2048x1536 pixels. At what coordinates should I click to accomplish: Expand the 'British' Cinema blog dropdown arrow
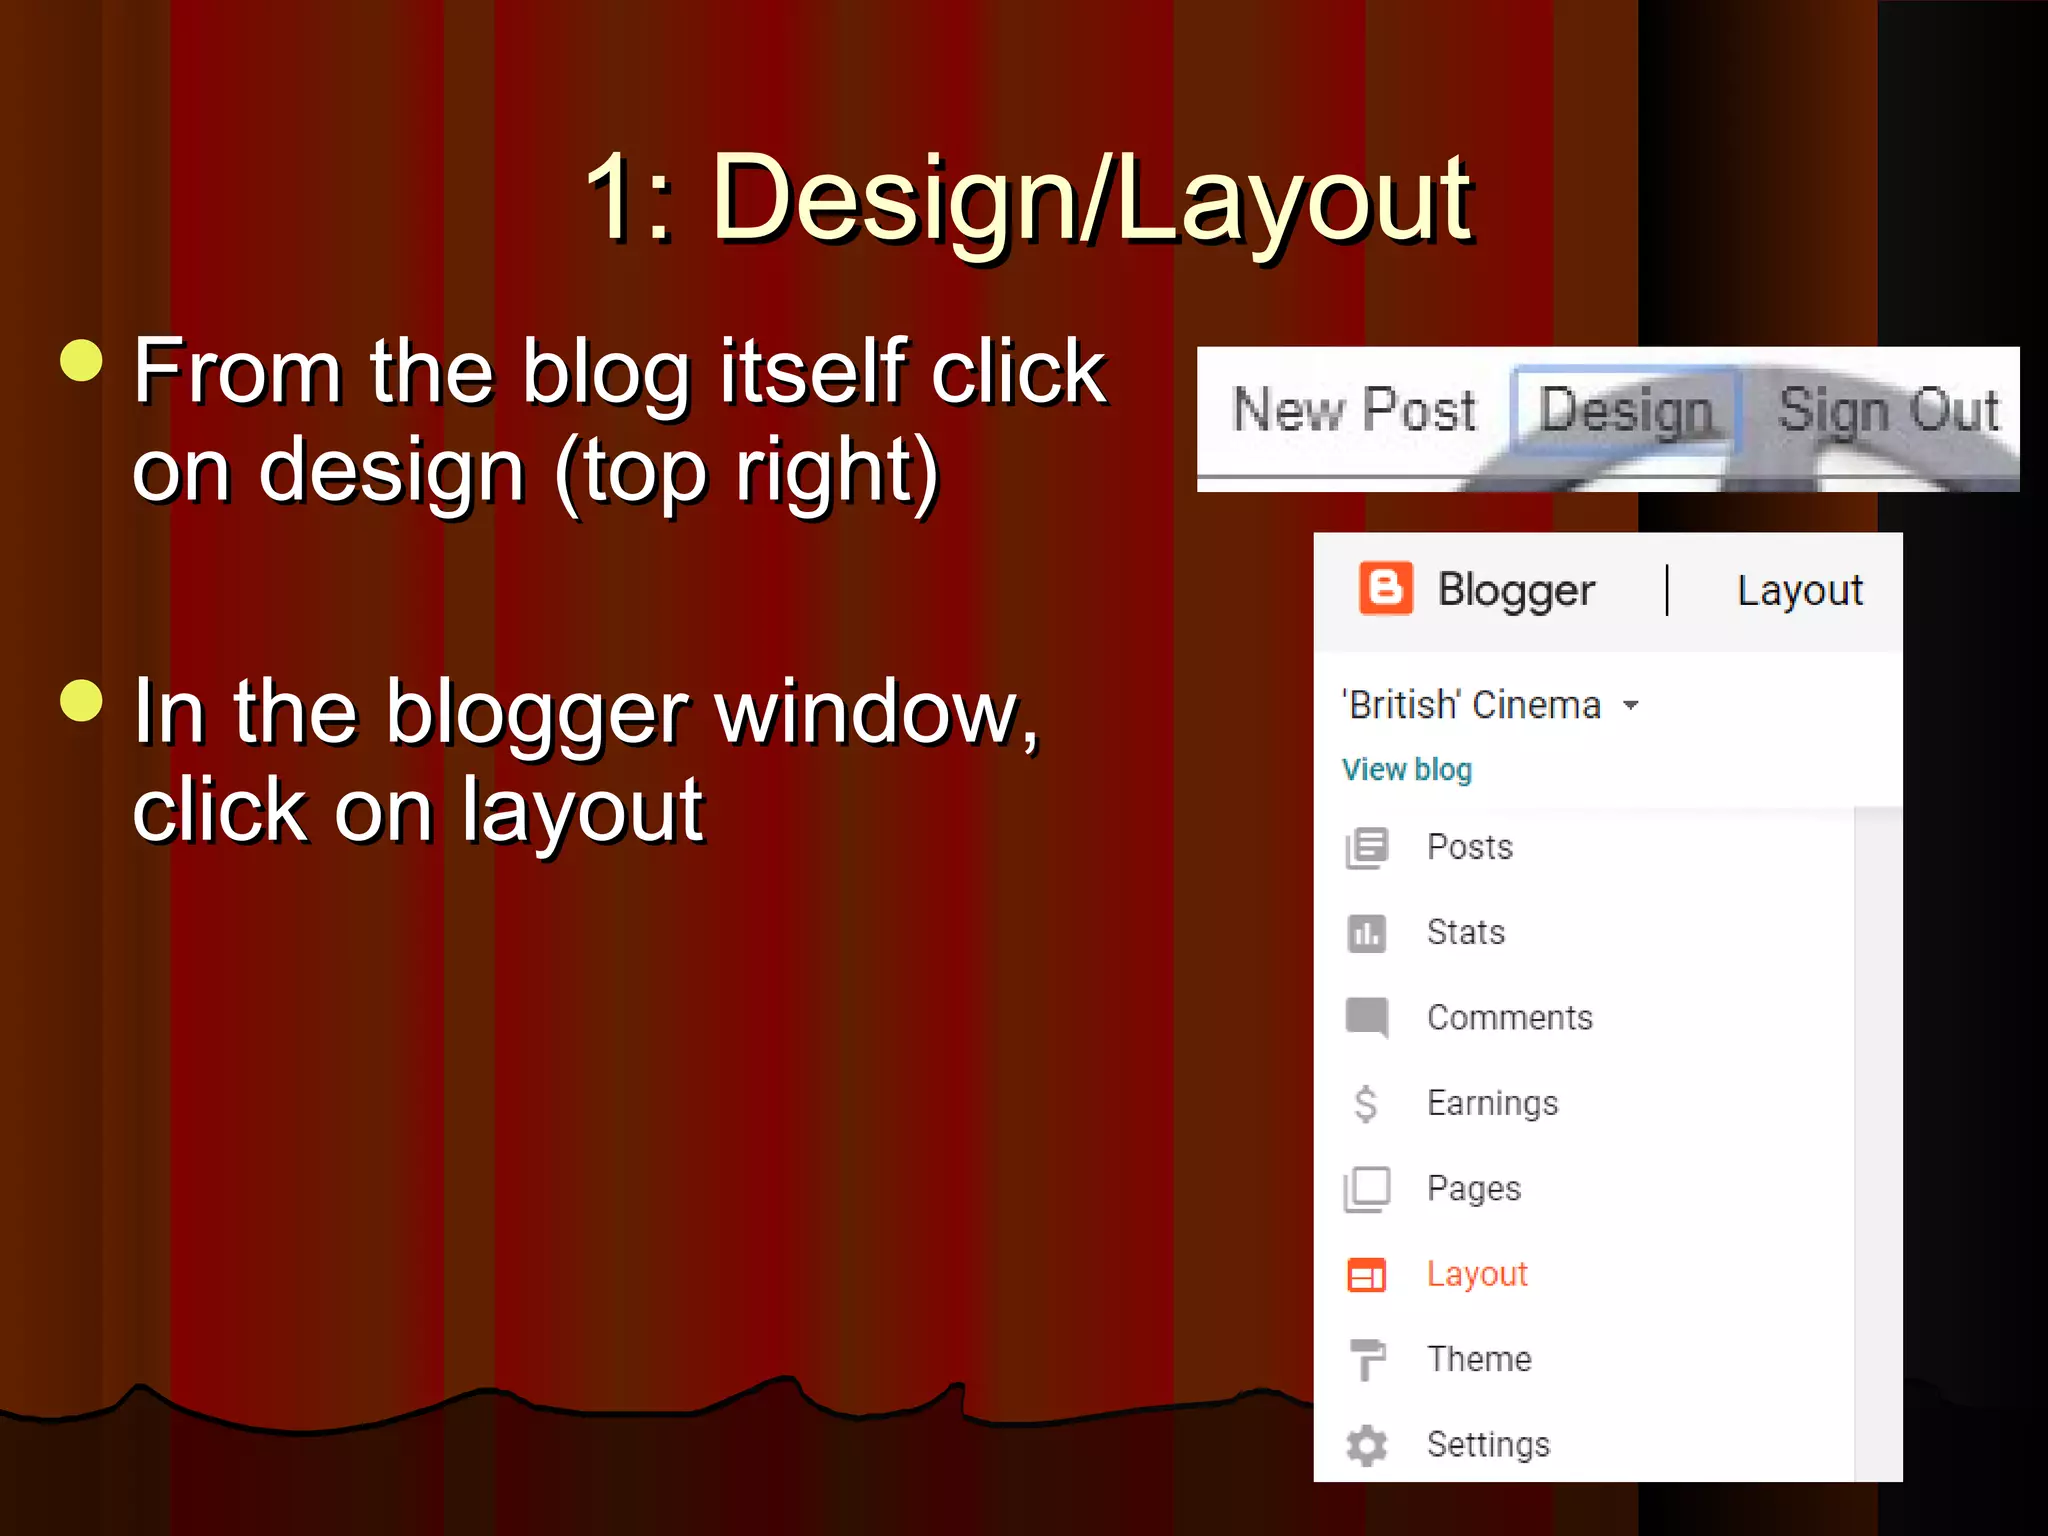1631,706
